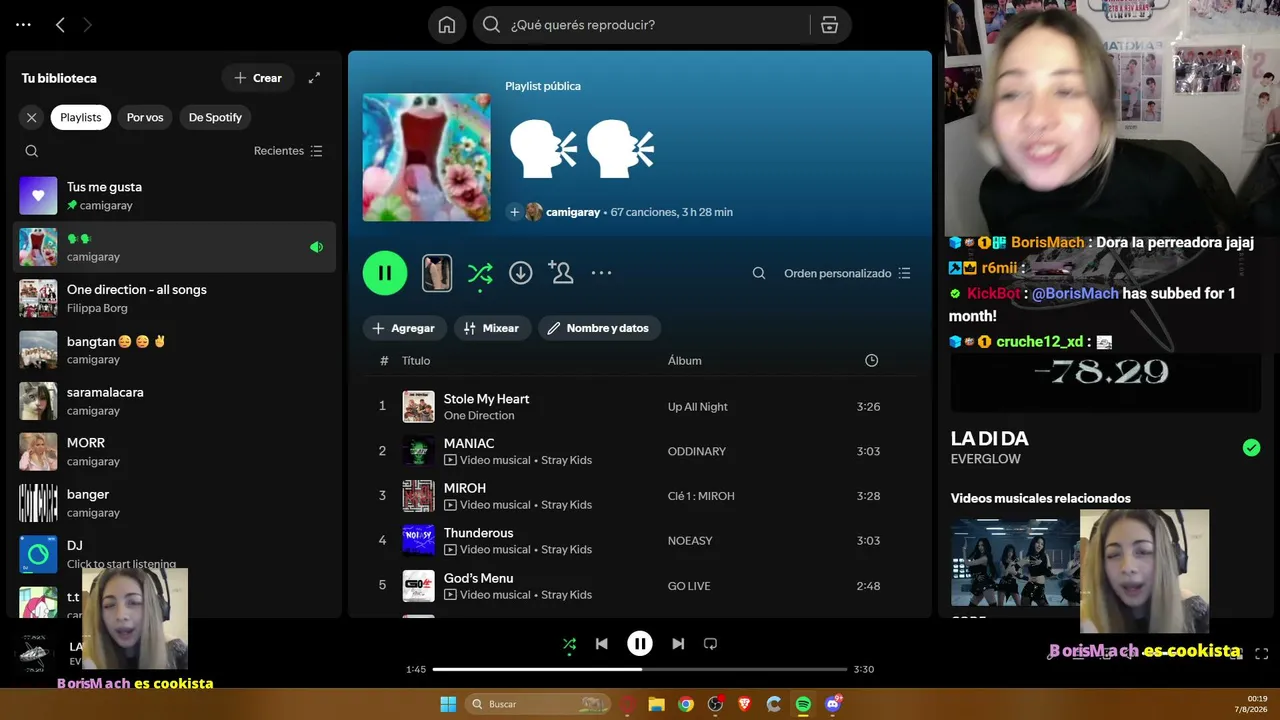1280x720 pixels.
Task: Play the track MANIAC
Action: (640, 451)
